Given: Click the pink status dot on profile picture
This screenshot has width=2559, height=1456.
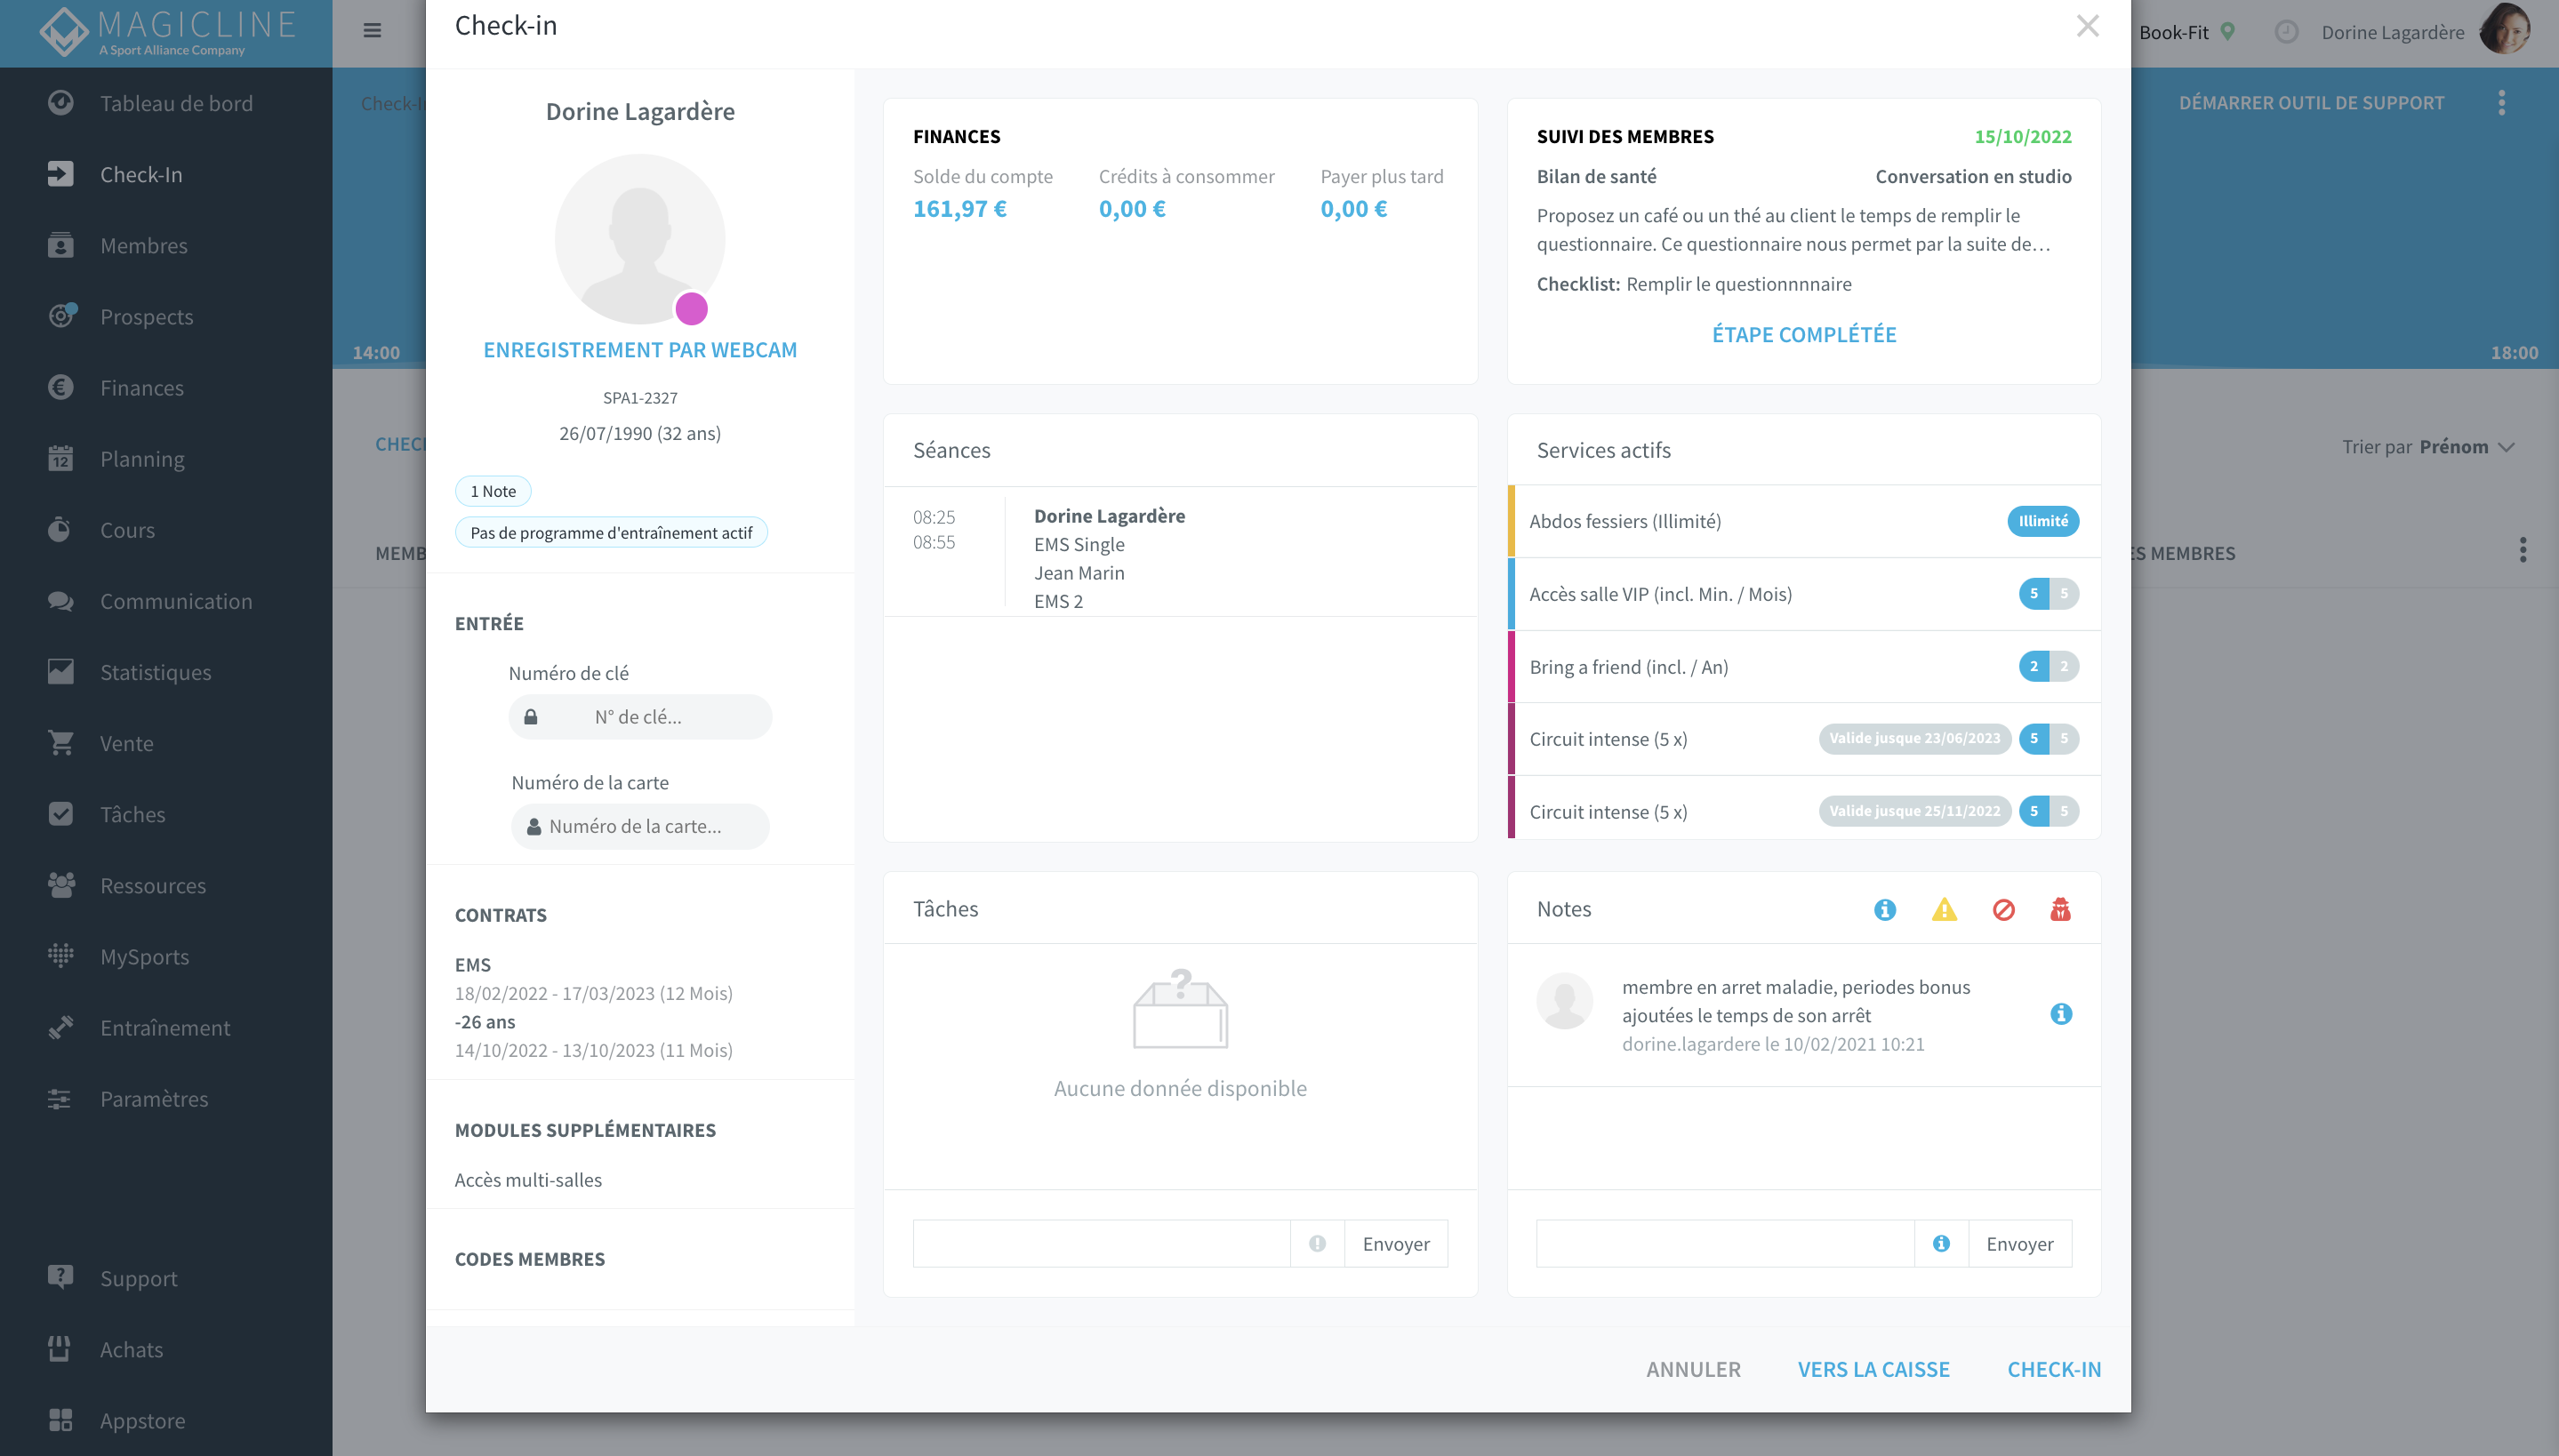Looking at the screenshot, I should [x=691, y=309].
